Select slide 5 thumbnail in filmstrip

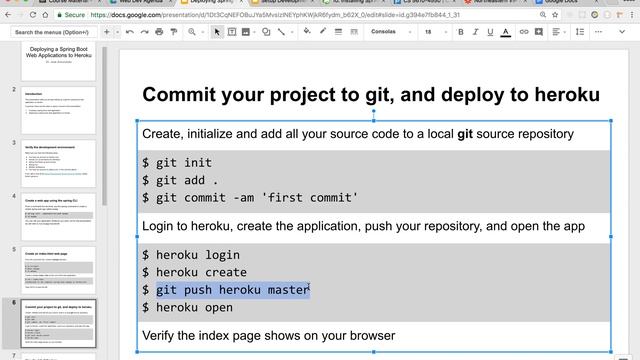[58, 270]
